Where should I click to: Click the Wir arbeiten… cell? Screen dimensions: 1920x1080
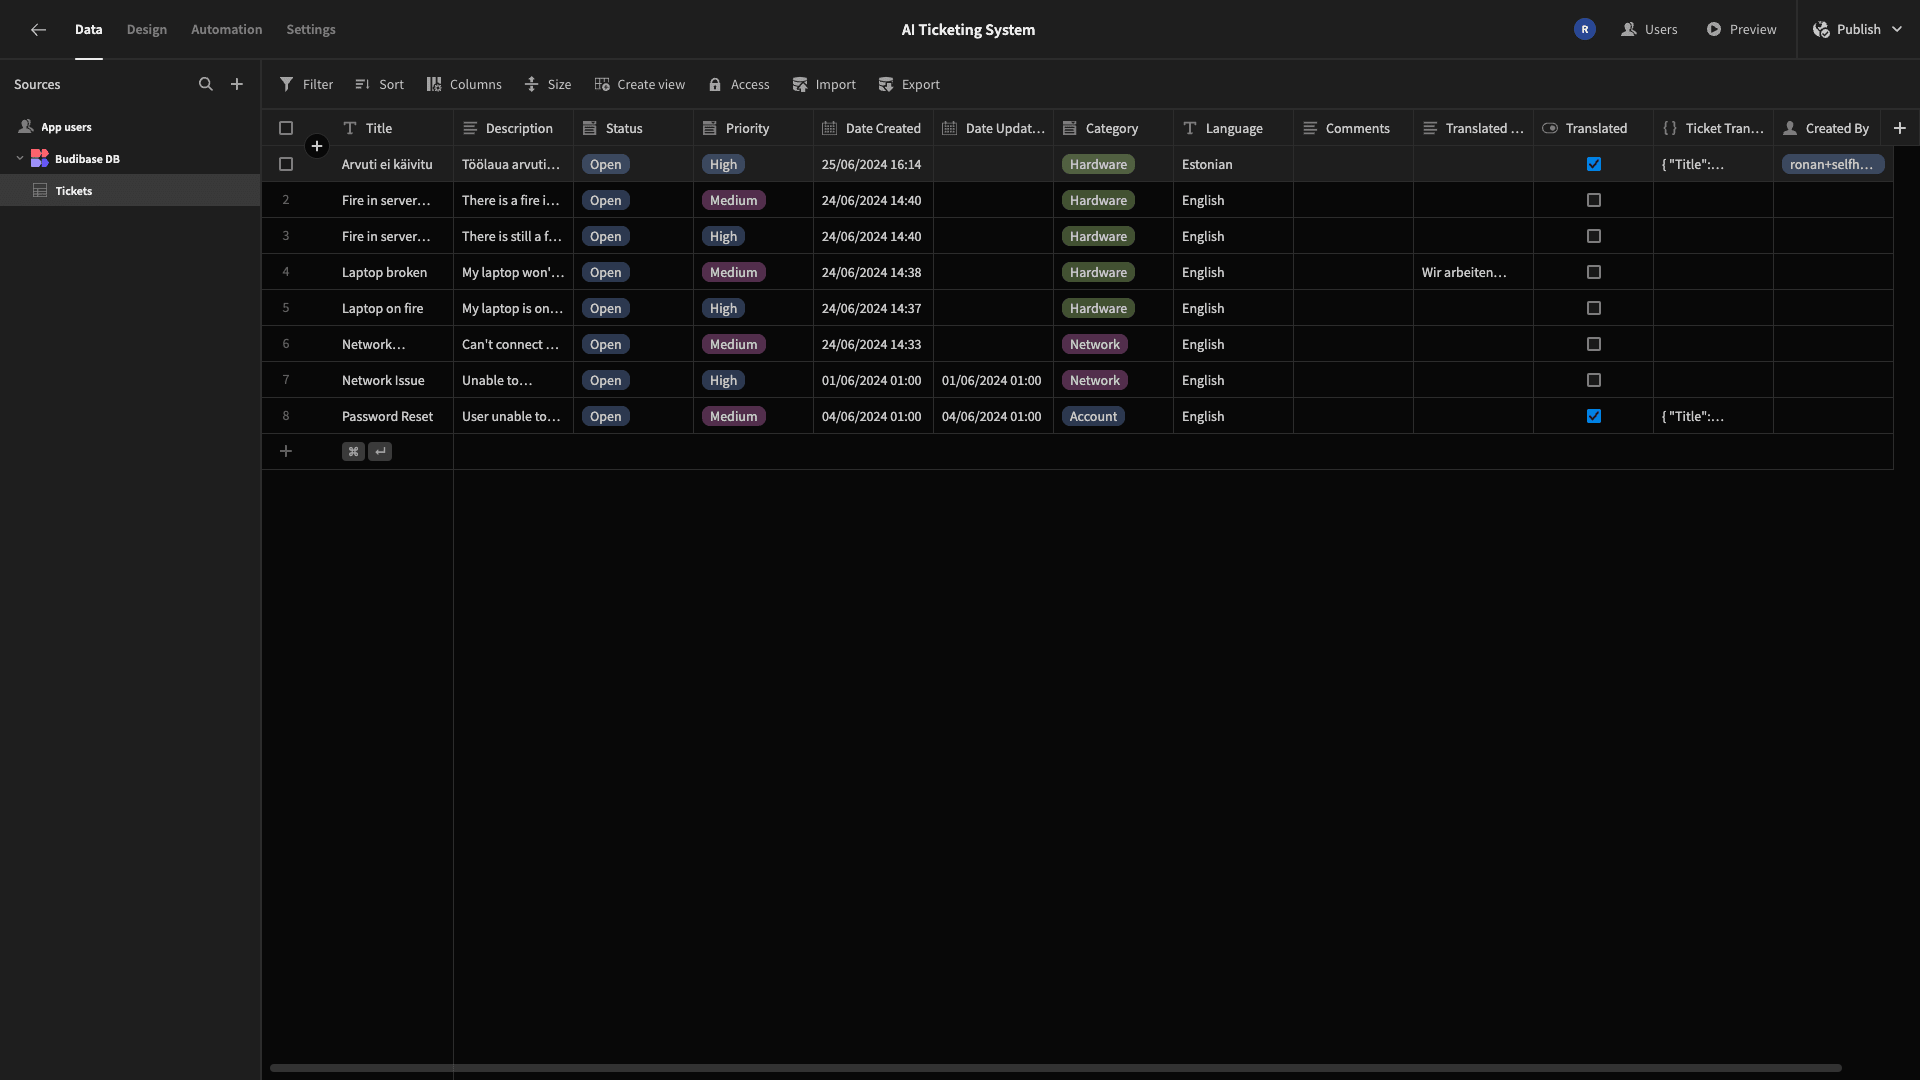click(1473, 272)
